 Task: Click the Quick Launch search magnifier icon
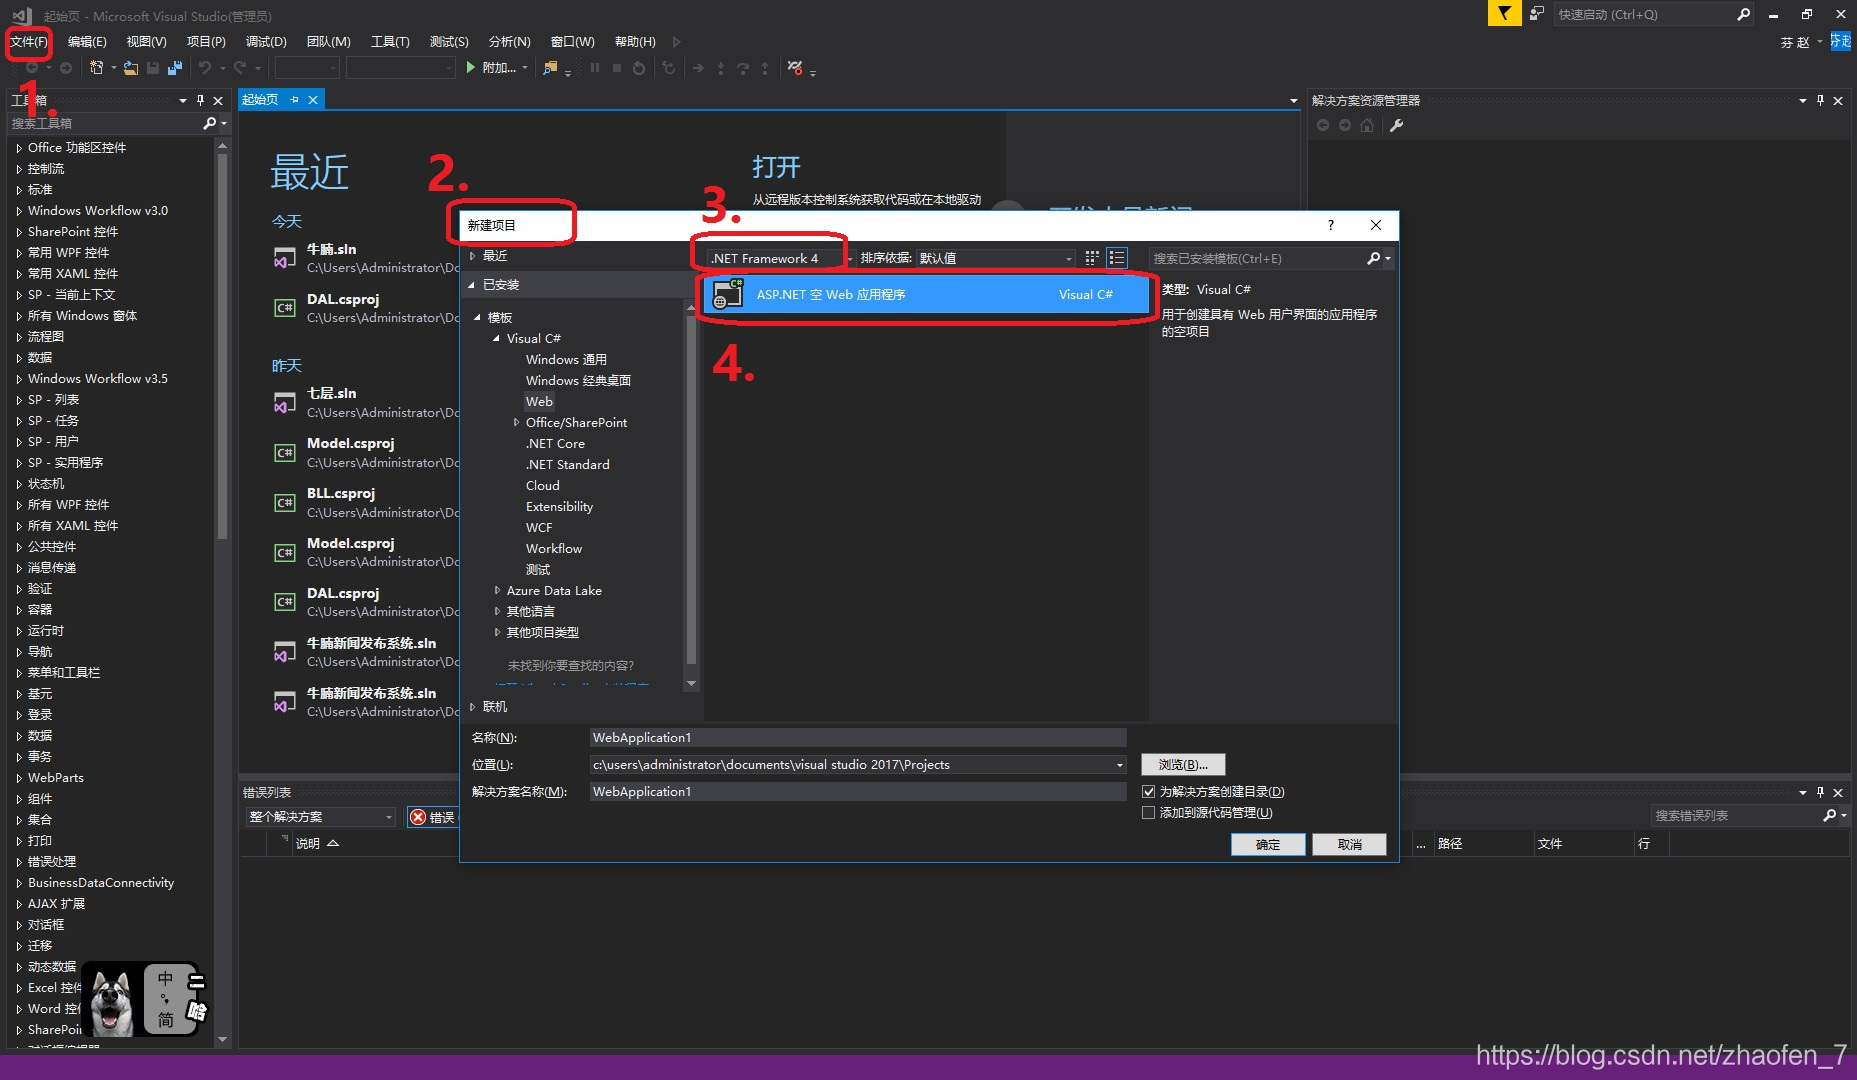click(1743, 14)
